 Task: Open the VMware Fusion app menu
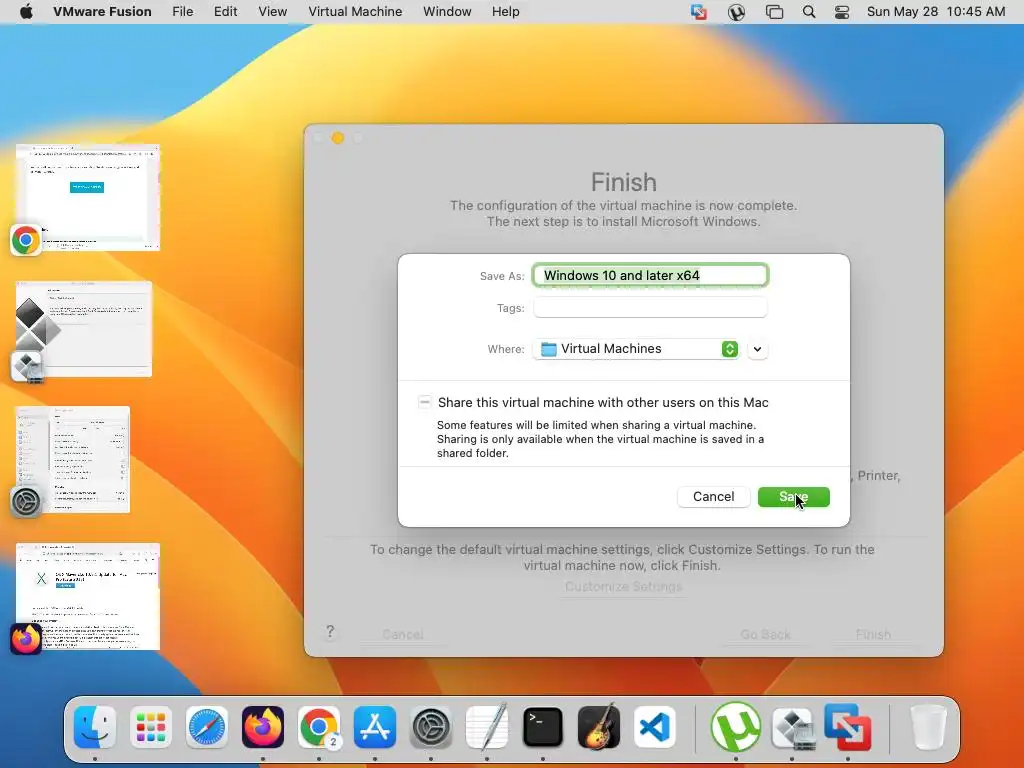(102, 12)
